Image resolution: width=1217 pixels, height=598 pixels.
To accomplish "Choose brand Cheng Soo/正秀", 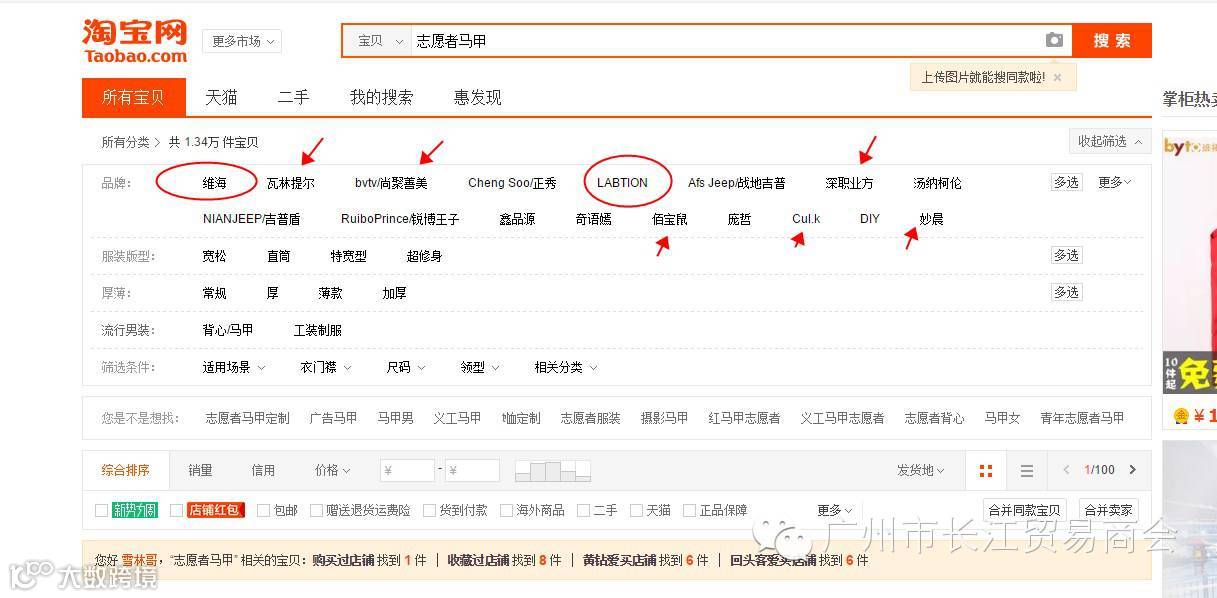I will [512, 183].
